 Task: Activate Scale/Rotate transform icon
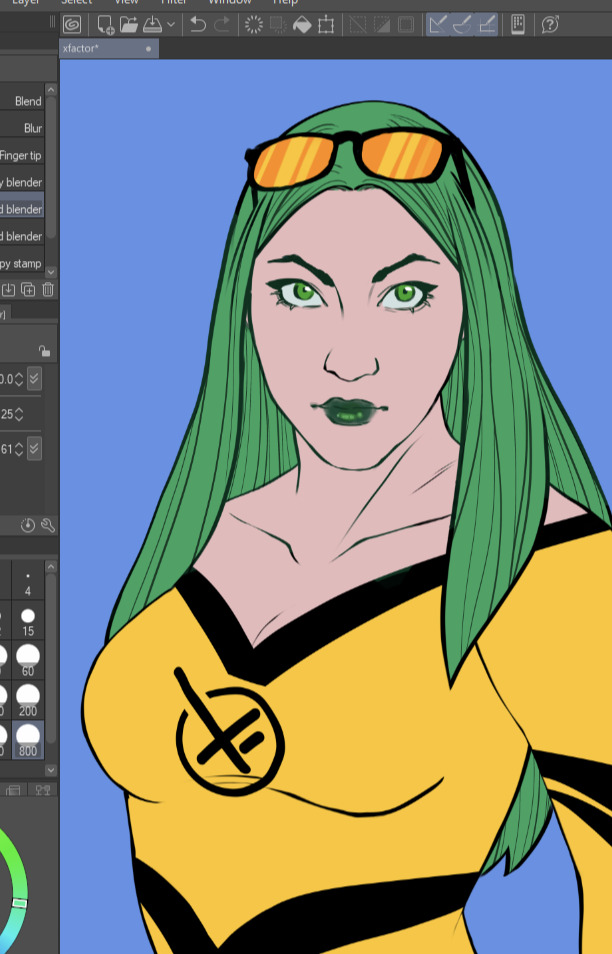click(326, 25)
